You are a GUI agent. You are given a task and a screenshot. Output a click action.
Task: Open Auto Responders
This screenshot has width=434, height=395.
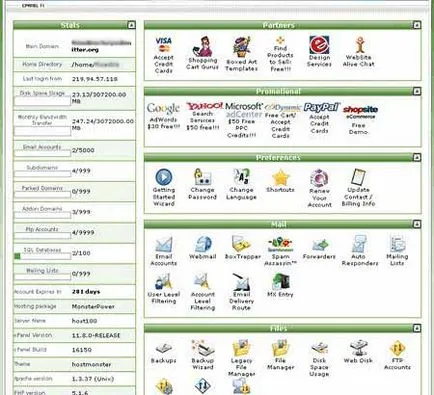[359, 244]
